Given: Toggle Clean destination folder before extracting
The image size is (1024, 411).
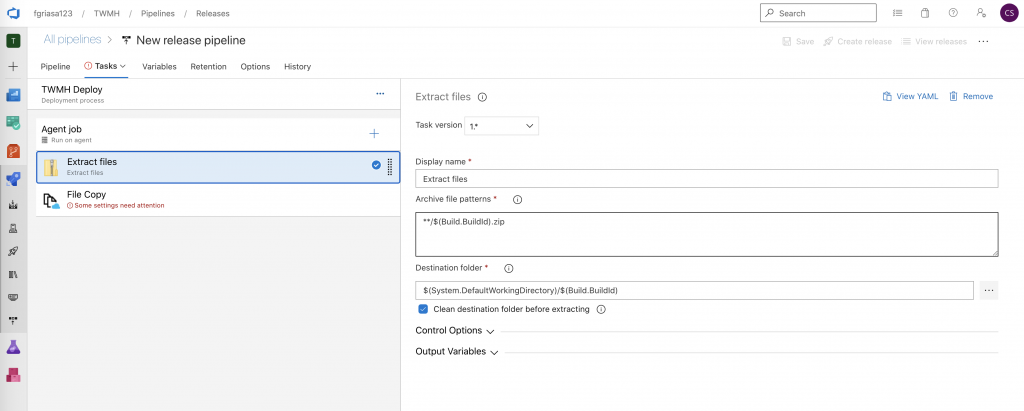Looking at the screenshot, I should pos(423,309).
